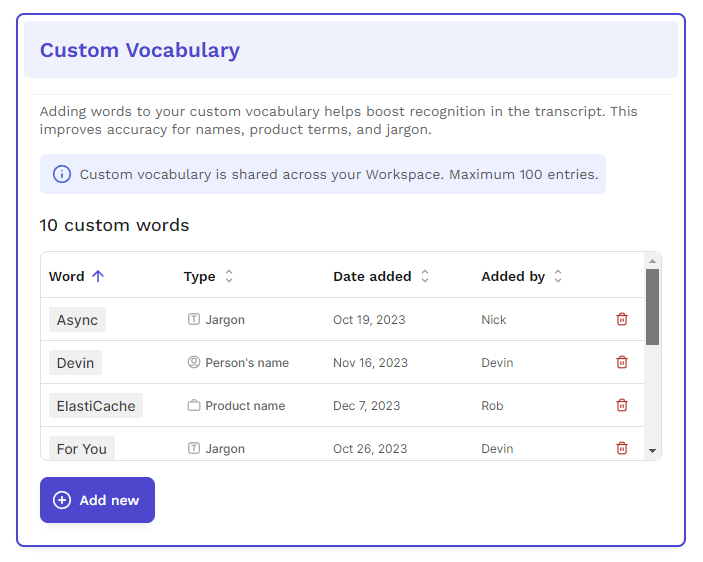Select the ElastiCache word chip

(x=96, y=406)
